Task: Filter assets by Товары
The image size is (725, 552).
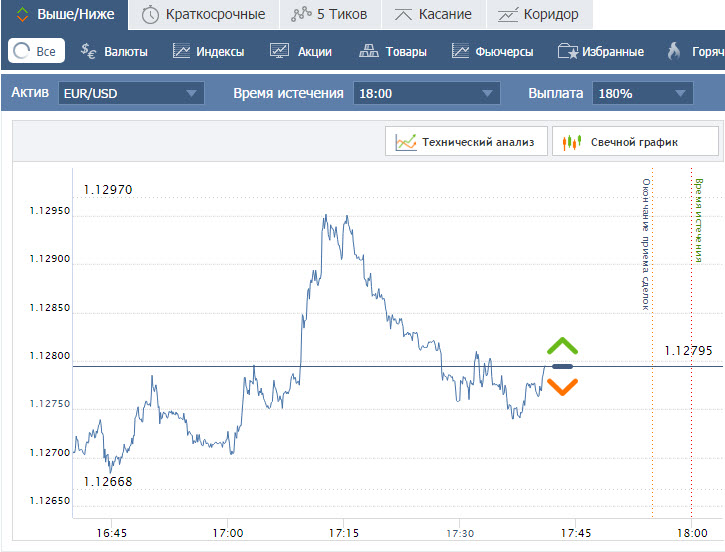Action: (x=393, y=51)
